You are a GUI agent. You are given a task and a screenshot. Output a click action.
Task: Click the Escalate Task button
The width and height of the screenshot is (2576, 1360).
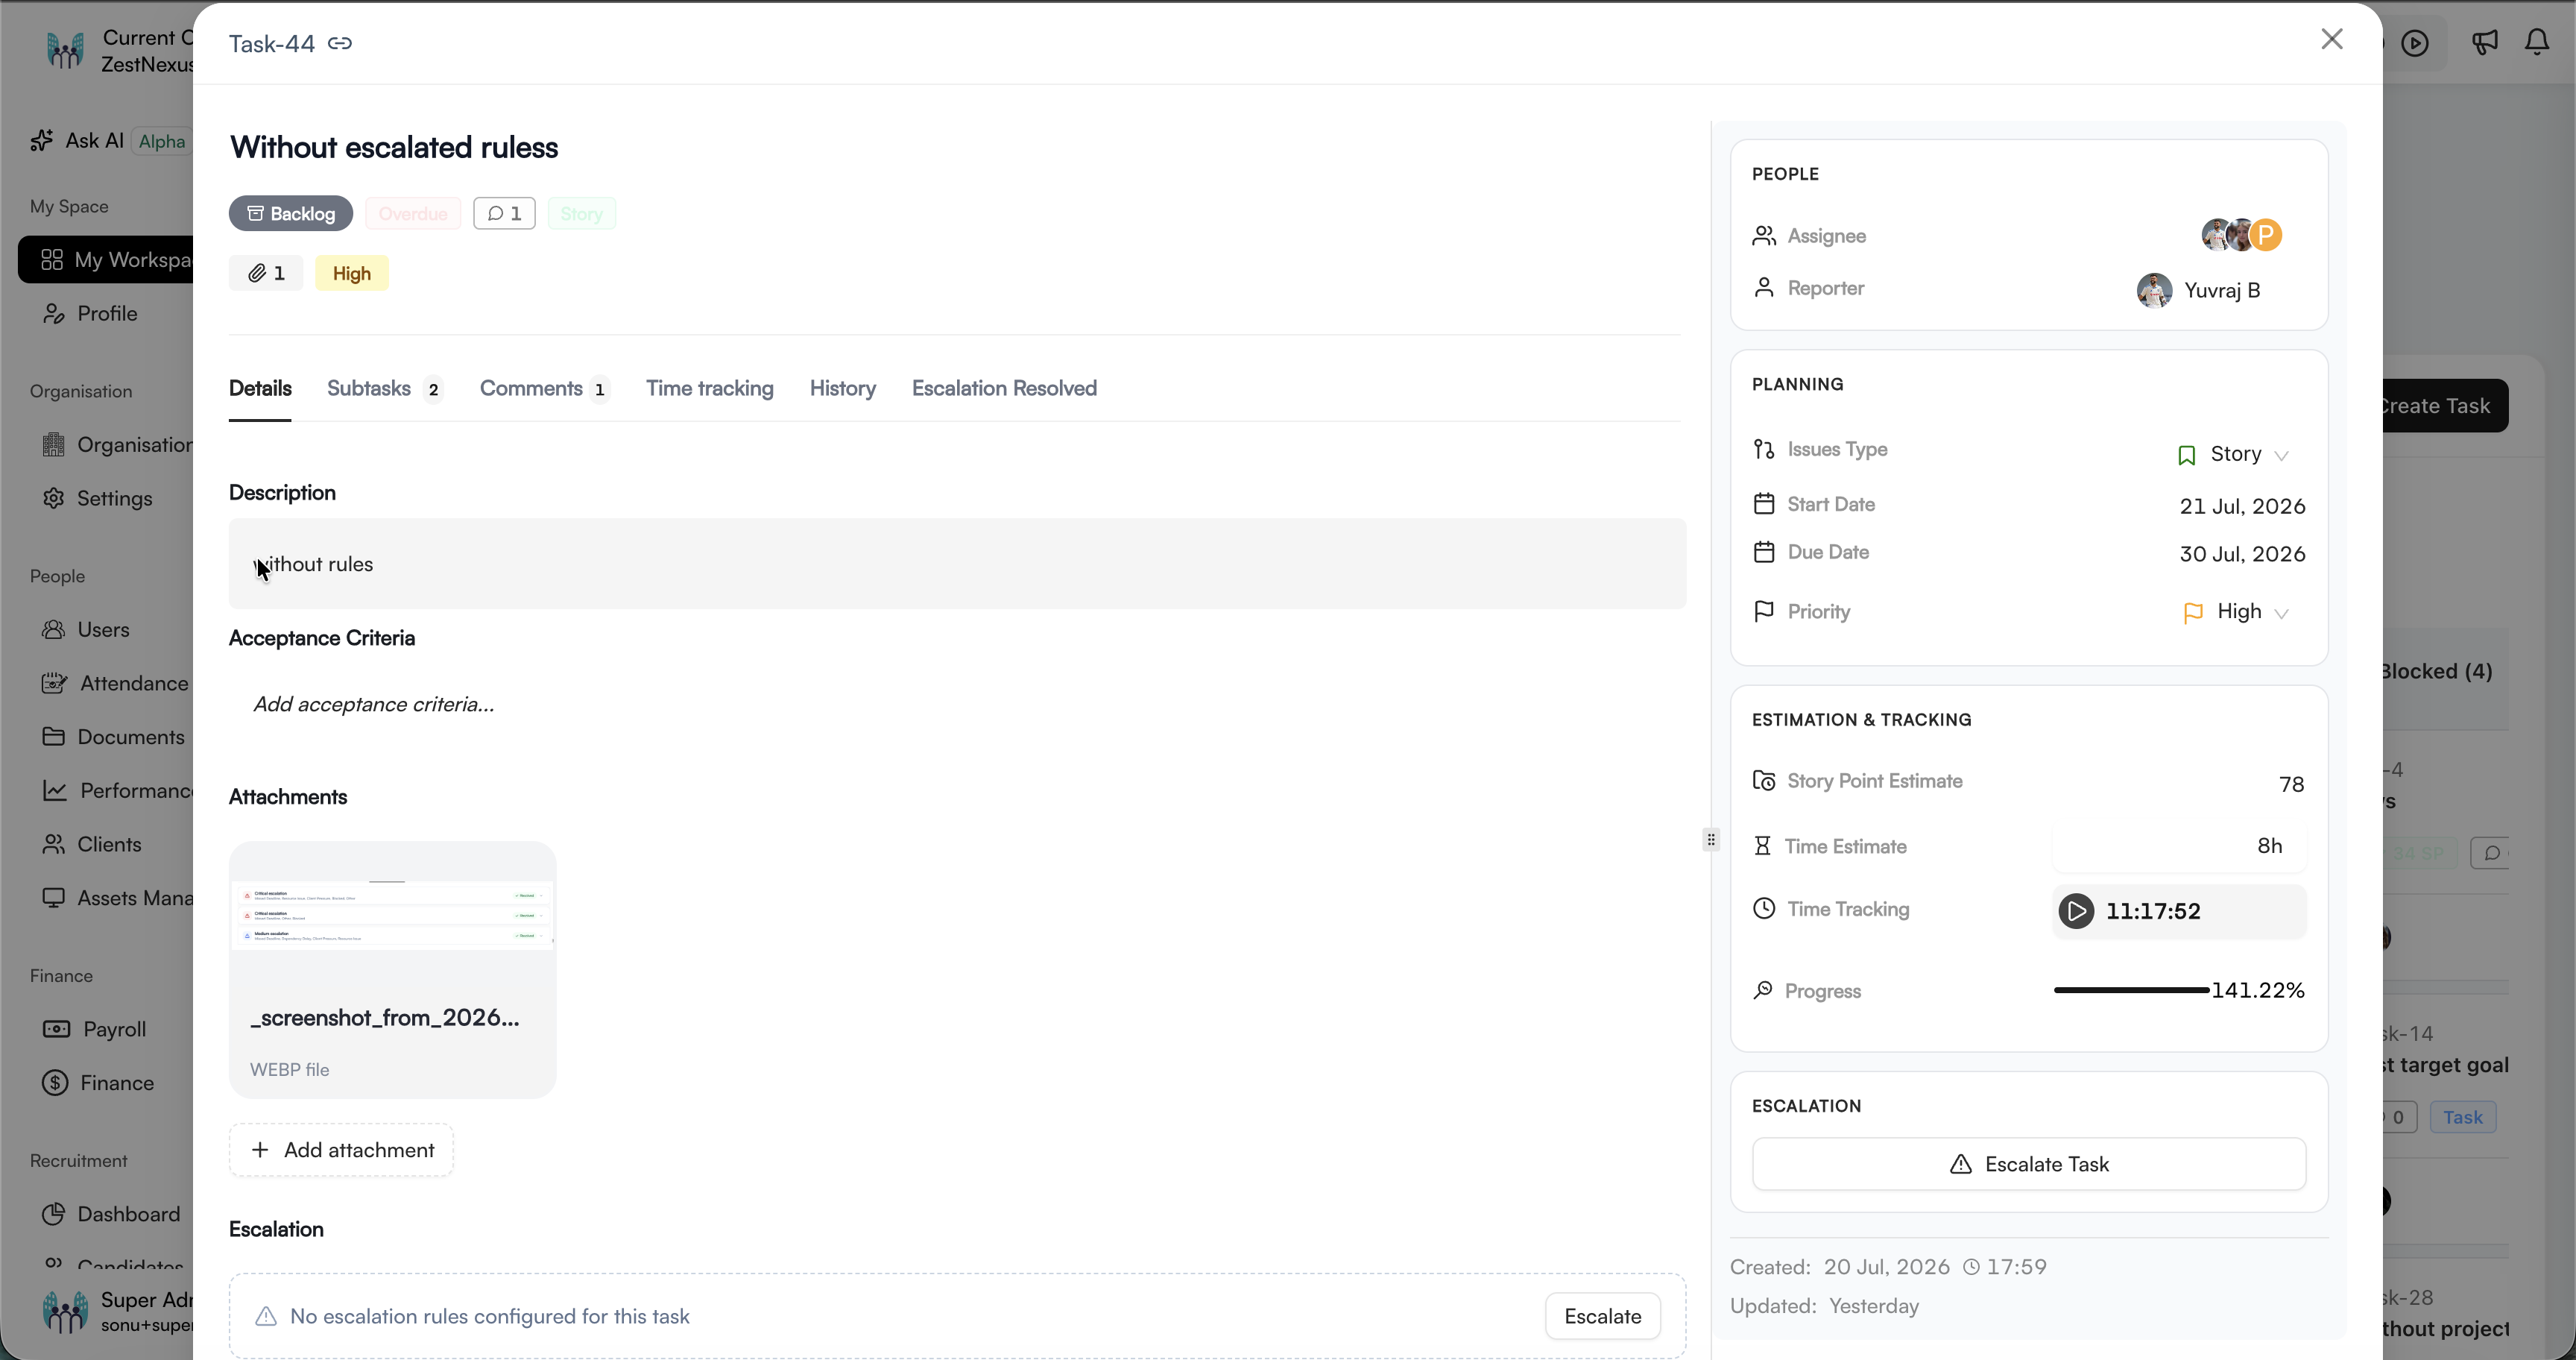tap(2029, 1164)
